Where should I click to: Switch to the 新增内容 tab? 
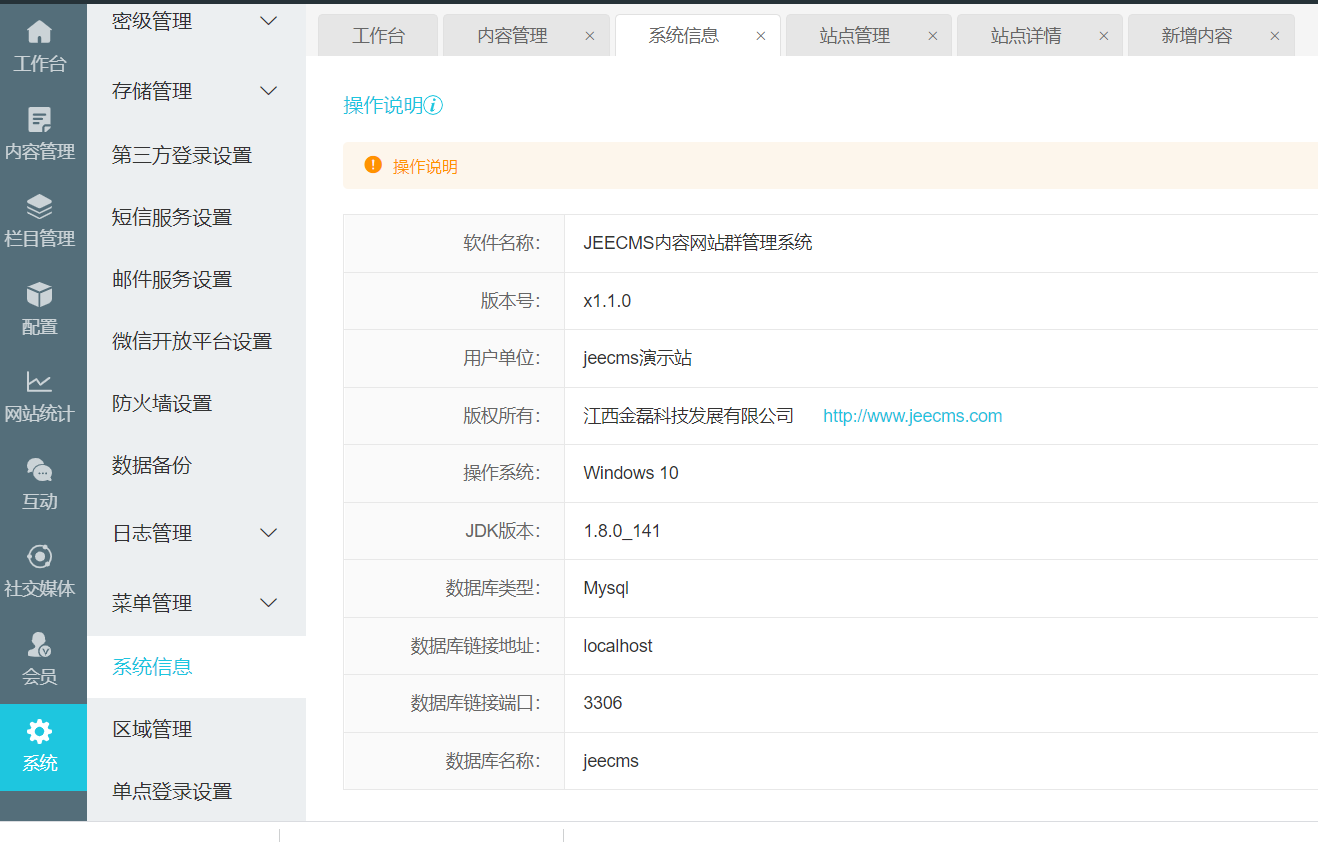tap(1196, 36)
